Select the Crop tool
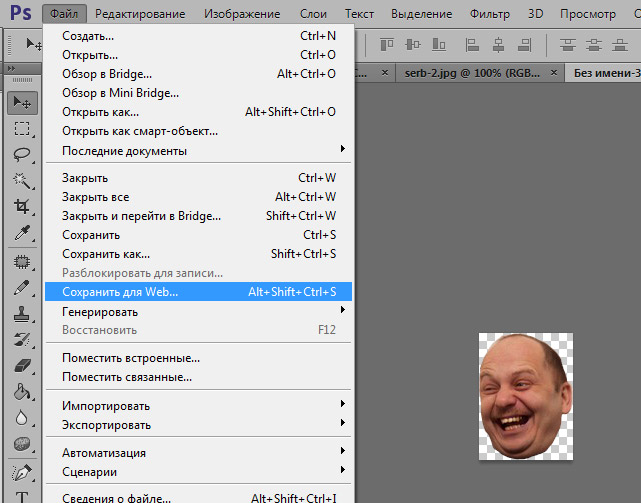641x503 pixels. coord(21,206)
